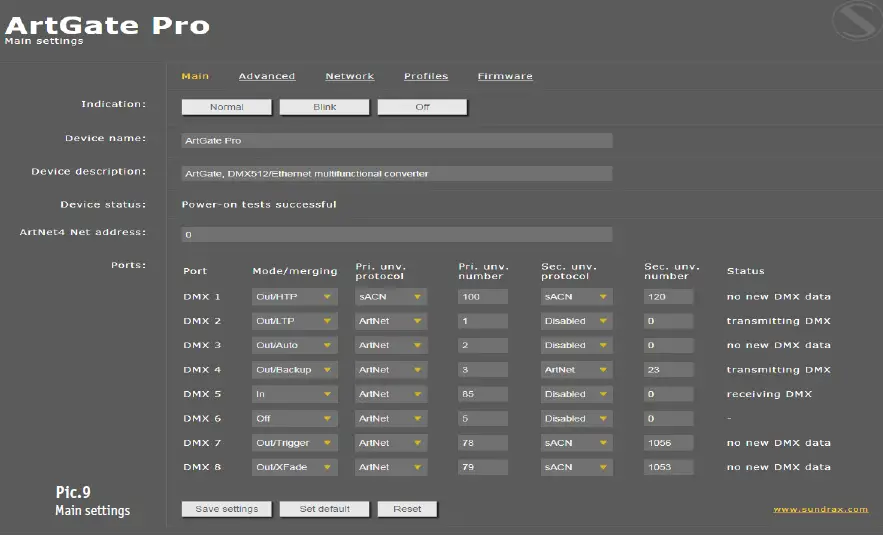The width and height of the screenshot is (883, 542).
Task: Edit DMX 6 primary universe number 5
Action: [483, 419]
